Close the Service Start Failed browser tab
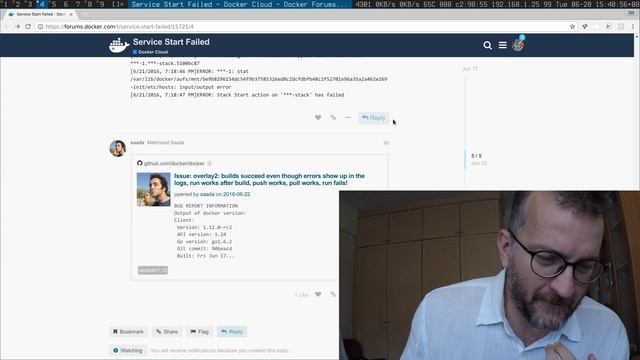640x360 pixels. [x=71, y=14]
